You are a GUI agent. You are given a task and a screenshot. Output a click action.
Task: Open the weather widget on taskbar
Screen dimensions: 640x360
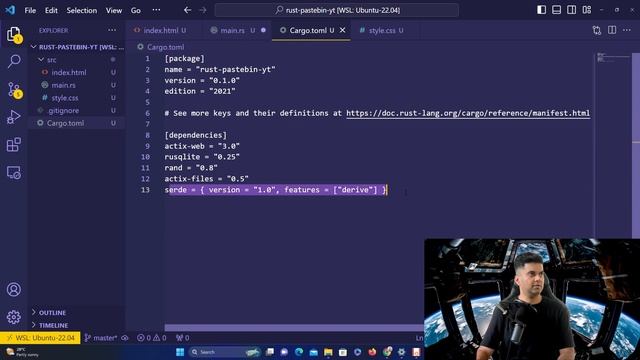[22, 352]
